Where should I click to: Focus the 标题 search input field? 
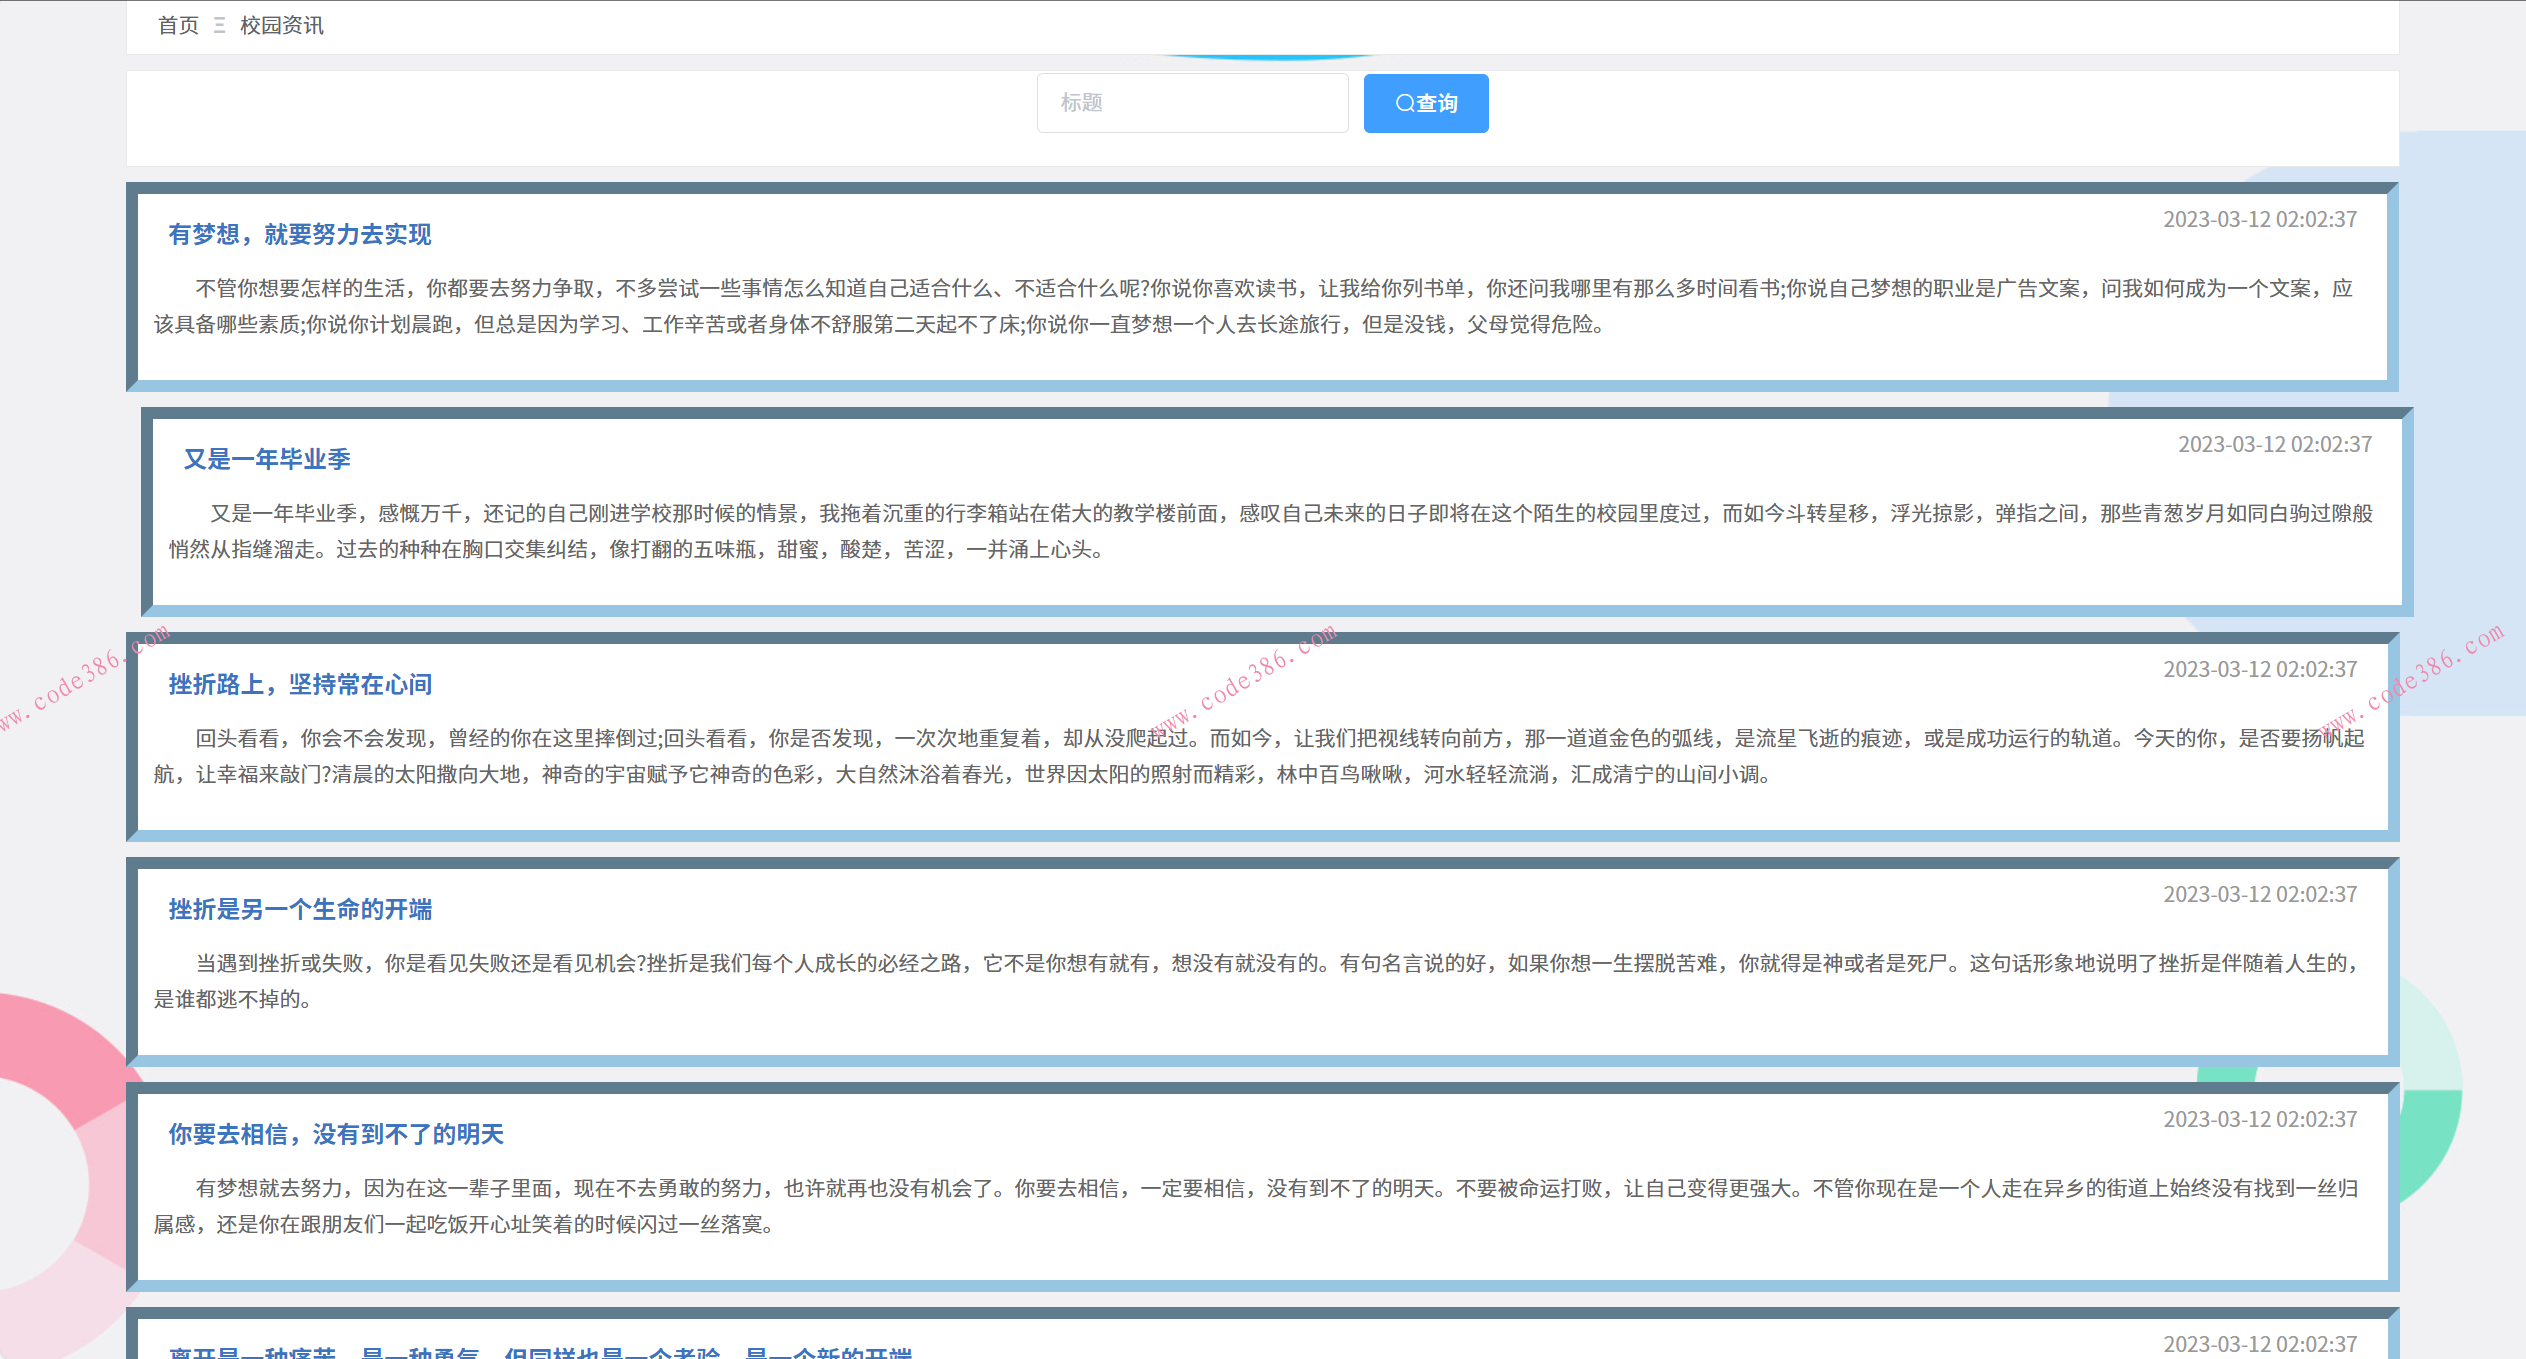click(x=1192, y=103)
